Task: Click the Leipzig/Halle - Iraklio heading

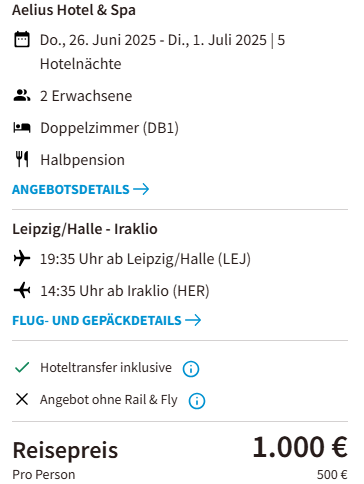Action: click(x=85, y=229)
